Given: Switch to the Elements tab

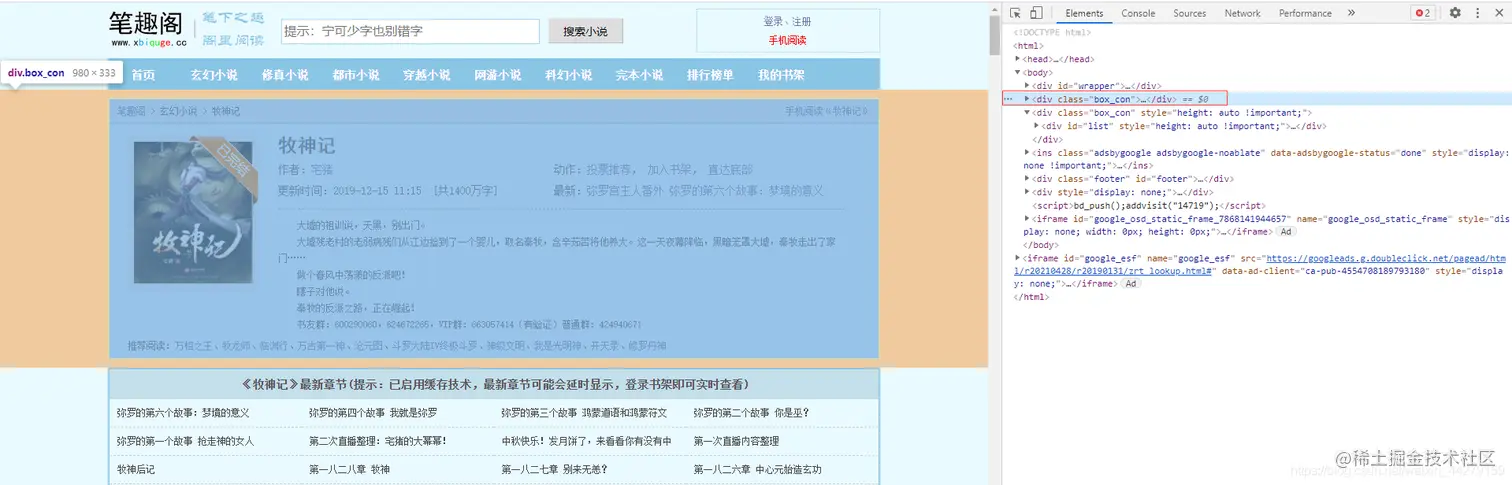Looking at the screenshot, I should point(1084,13).
